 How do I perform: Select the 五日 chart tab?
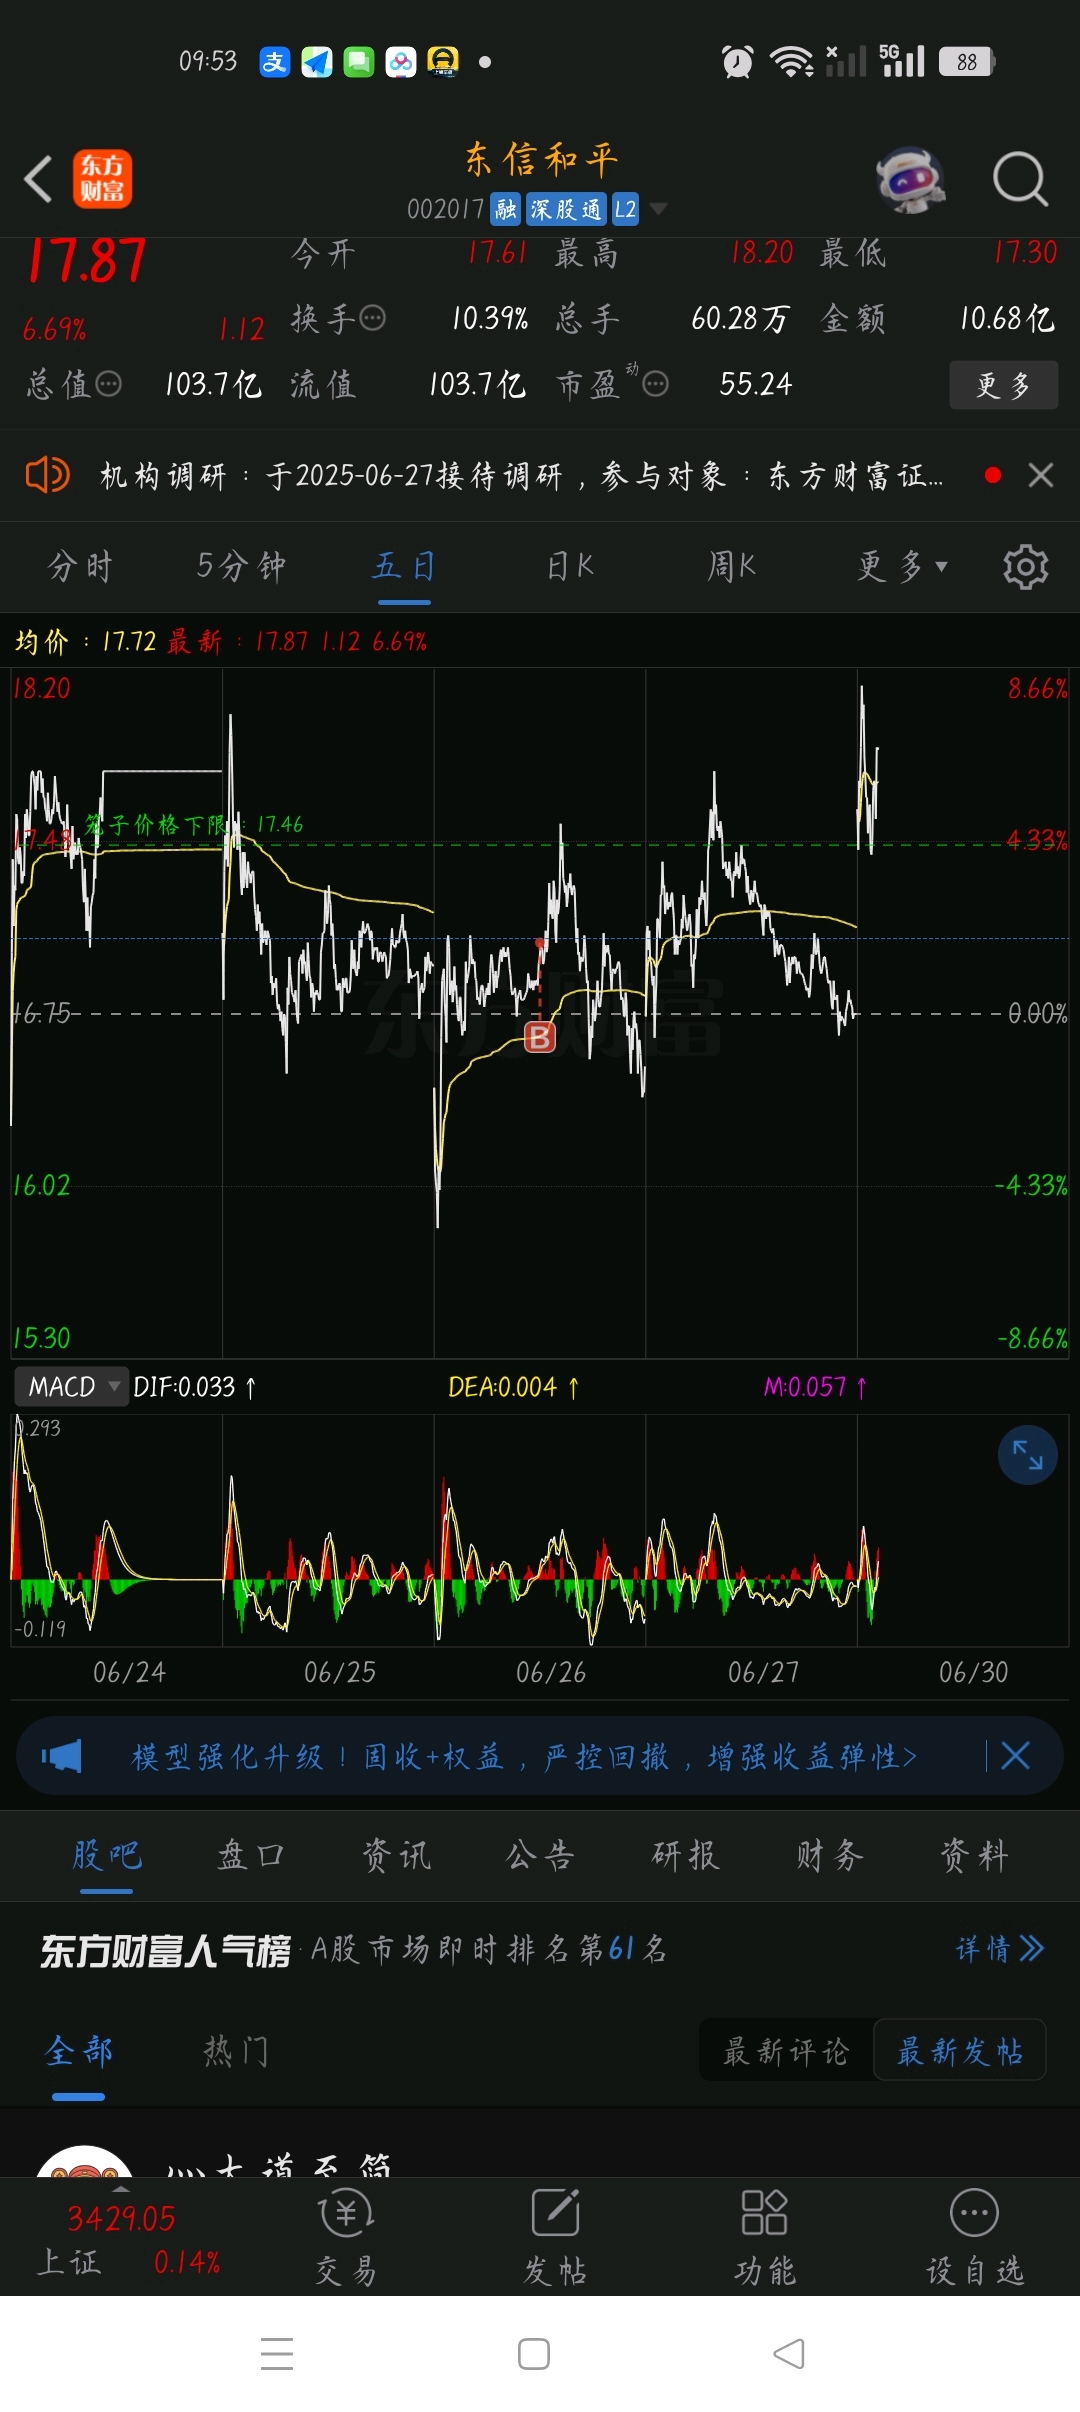click(404, 567)
